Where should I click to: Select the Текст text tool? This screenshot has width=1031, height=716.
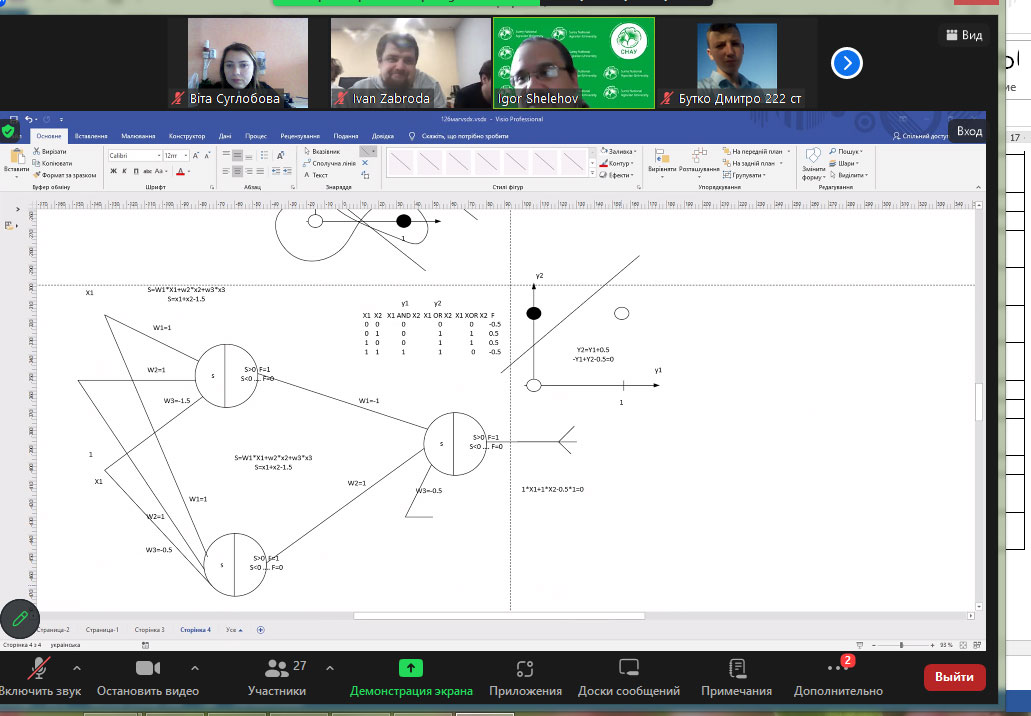tap(319, 175)
